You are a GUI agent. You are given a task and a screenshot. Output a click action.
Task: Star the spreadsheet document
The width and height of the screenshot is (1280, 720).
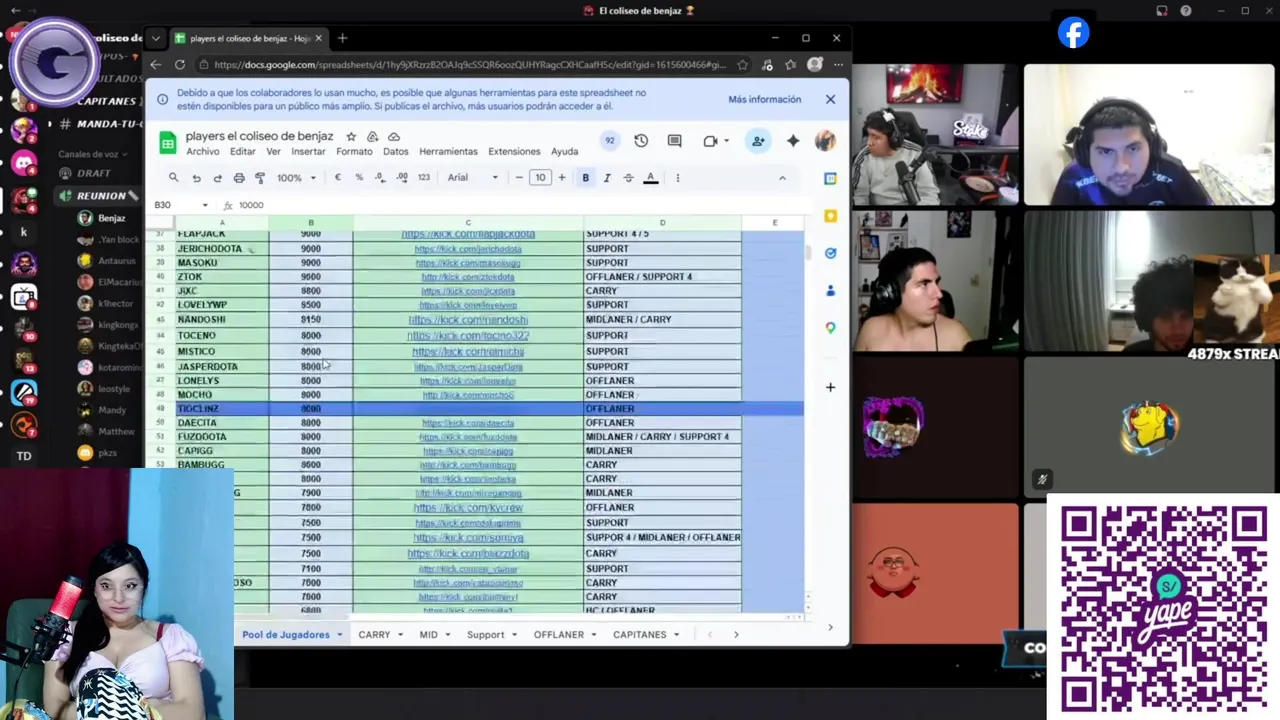[351, 136]
